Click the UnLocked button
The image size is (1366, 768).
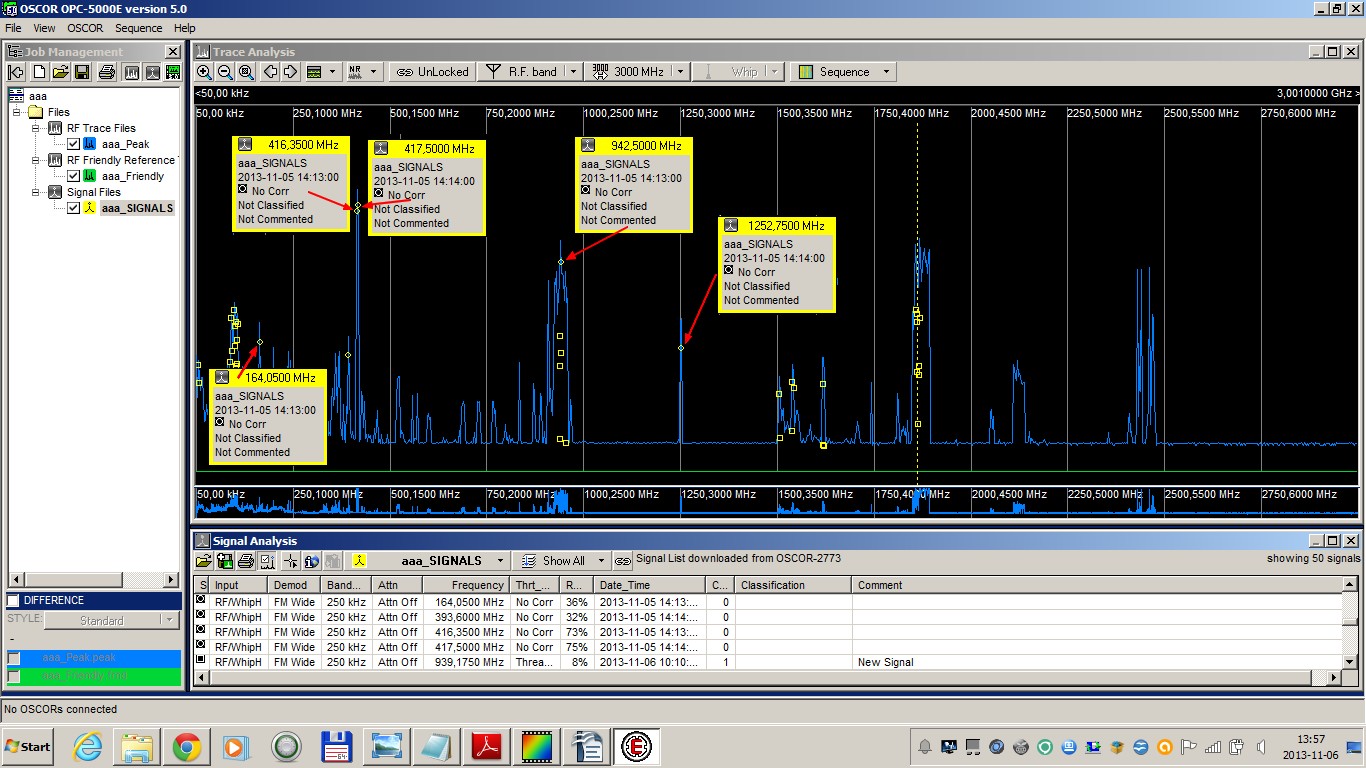[x=431, y=72]
